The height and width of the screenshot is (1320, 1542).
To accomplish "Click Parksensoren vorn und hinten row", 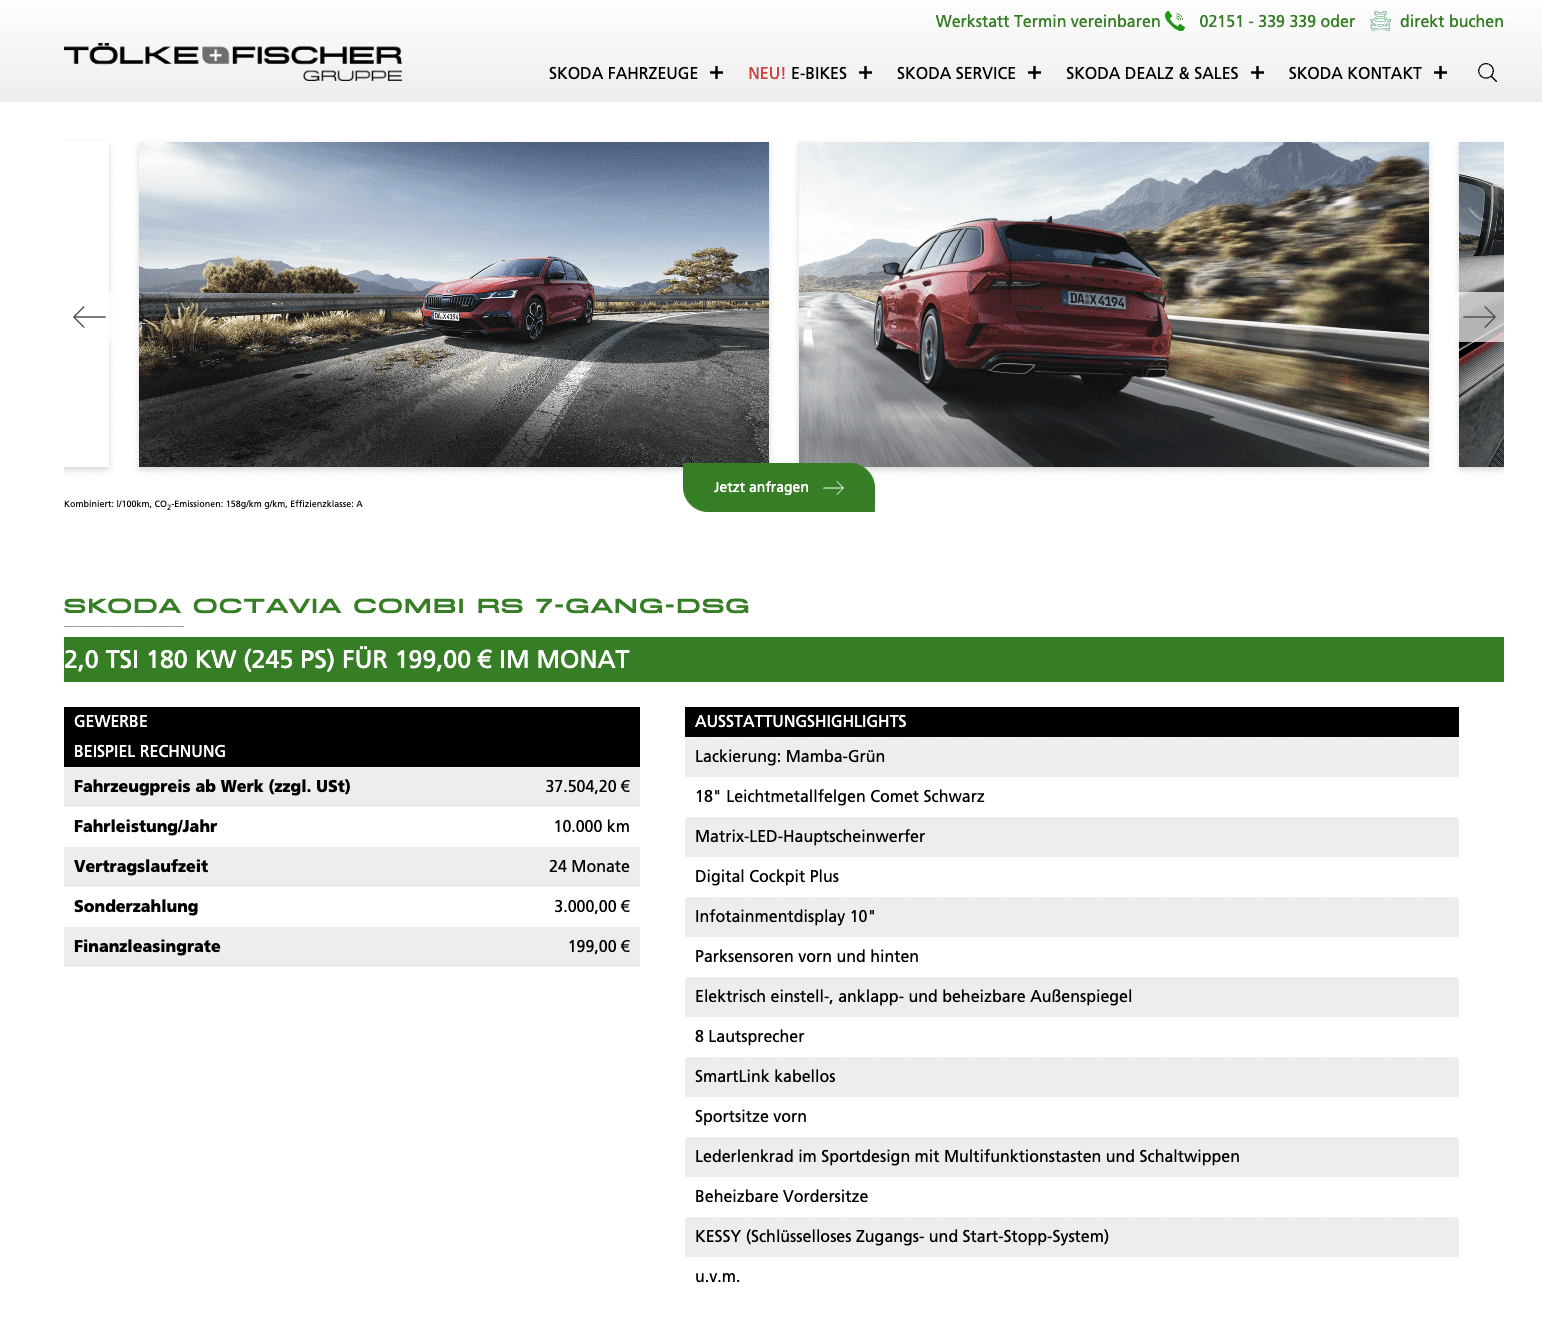I will (x=1072, y=957).
